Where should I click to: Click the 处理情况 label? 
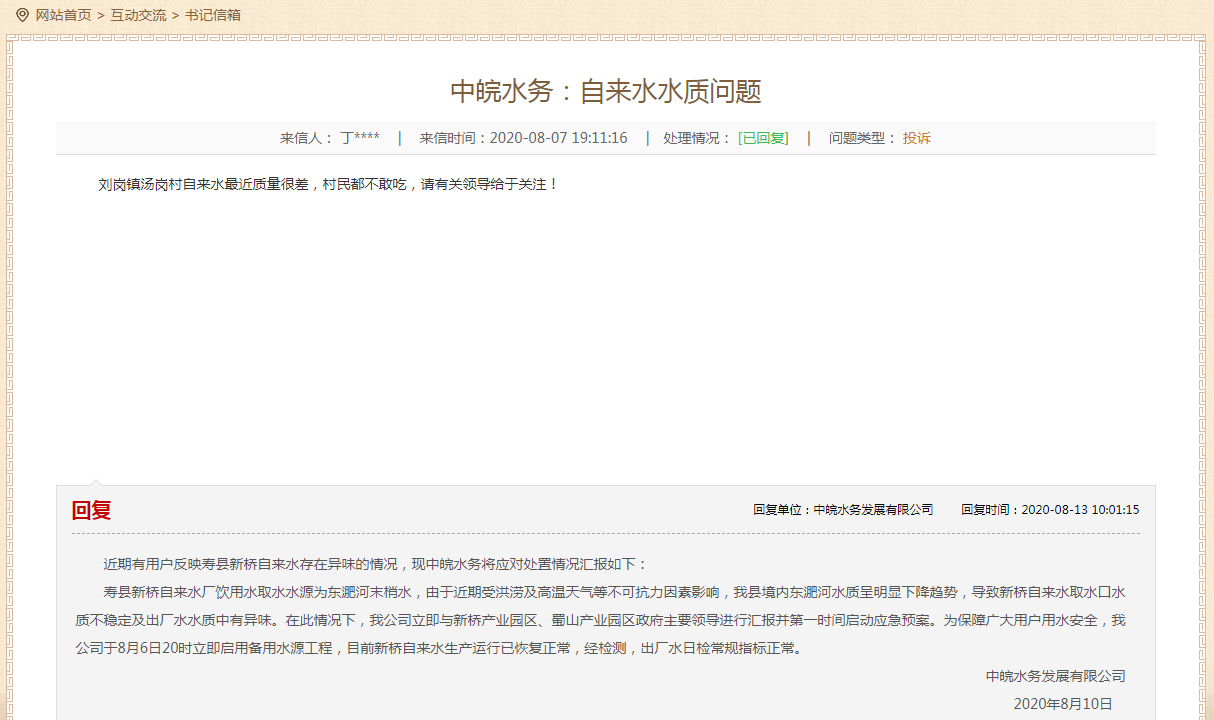[697, 138]
